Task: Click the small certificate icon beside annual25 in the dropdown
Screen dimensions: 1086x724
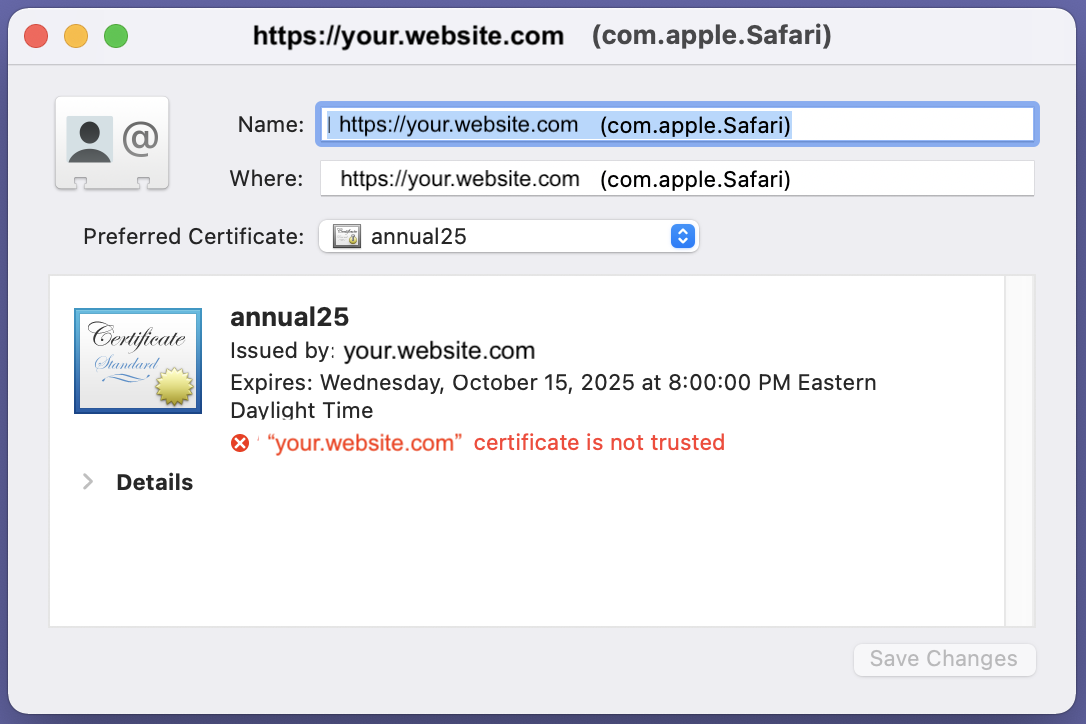Action: coord(347,236)
